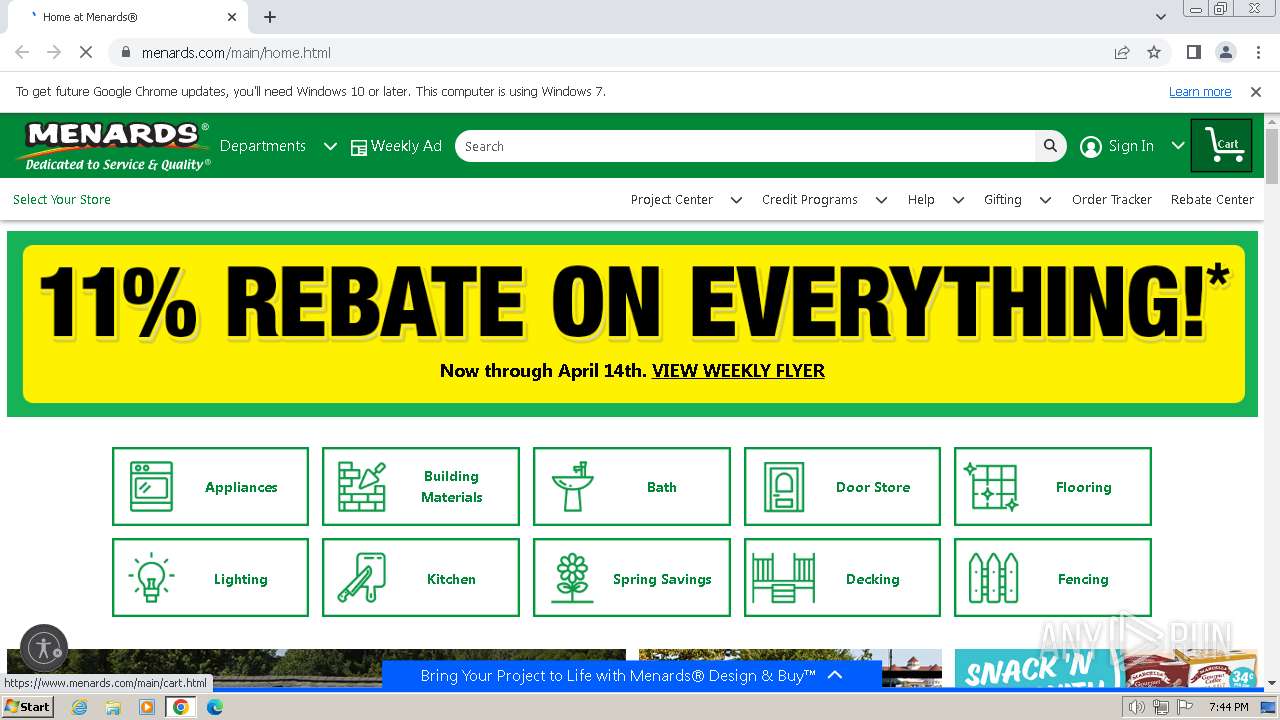Click the search magnifier icon
1280x720 pixels.
1050,146
